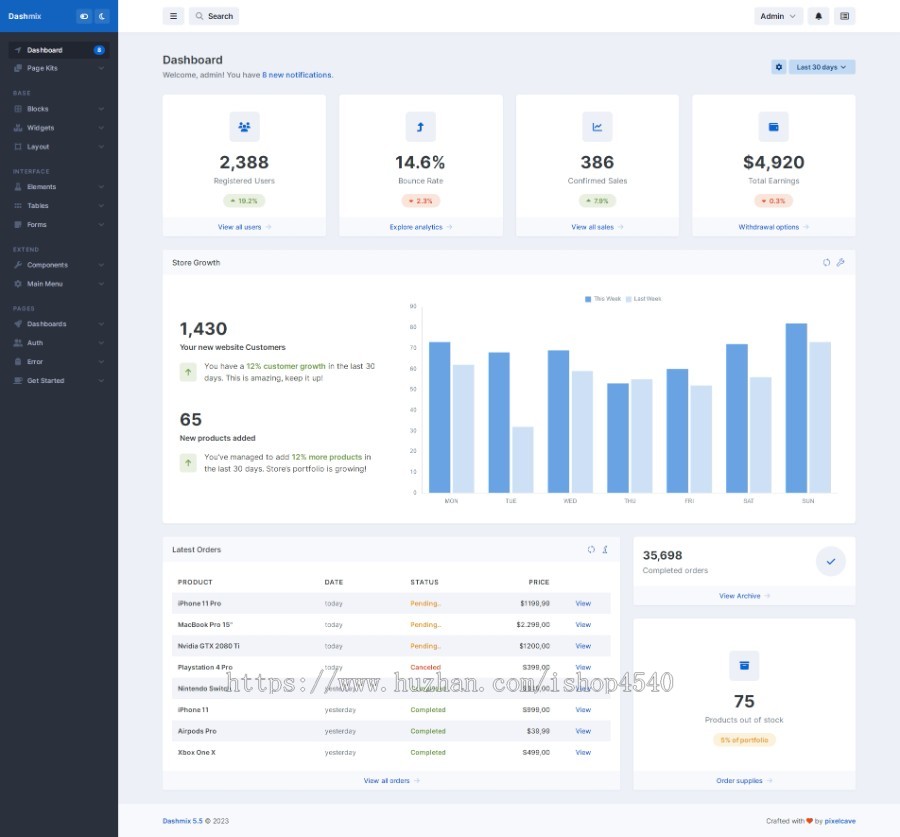
Task: View the Nvidia GTX 2080 Ti order
Action: click(x=583, y=646)
